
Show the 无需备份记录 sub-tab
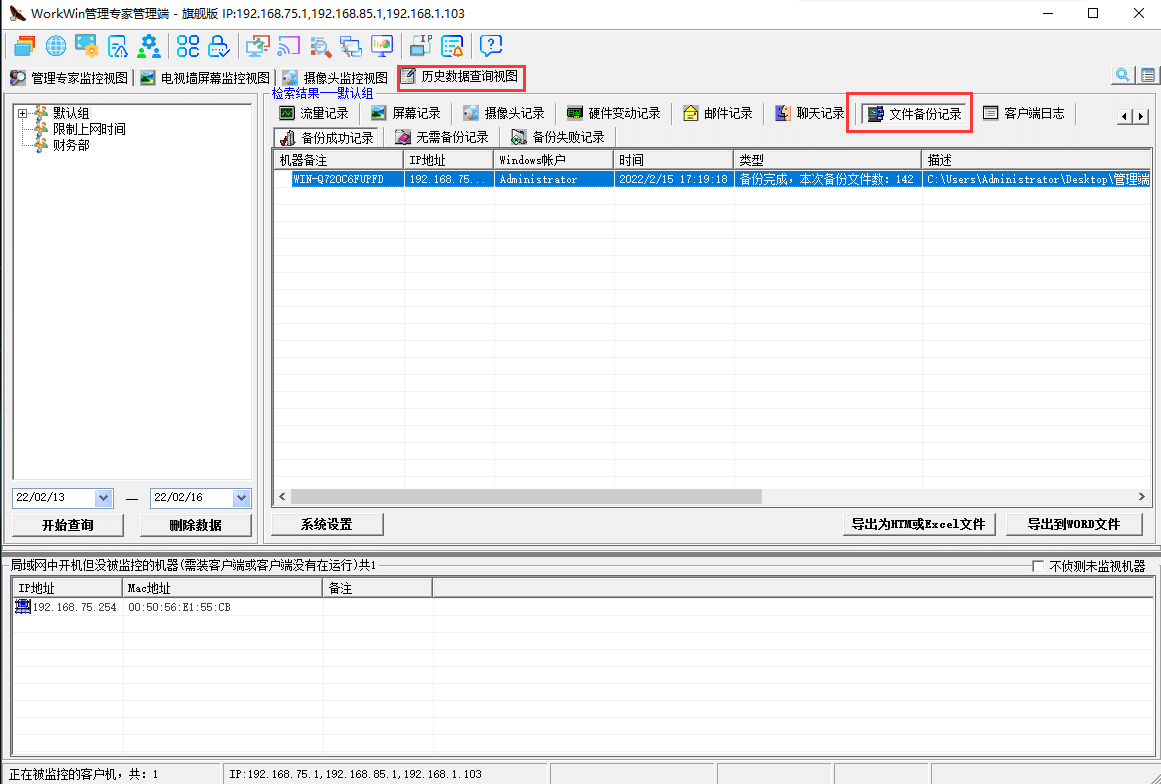coord(442,138)
